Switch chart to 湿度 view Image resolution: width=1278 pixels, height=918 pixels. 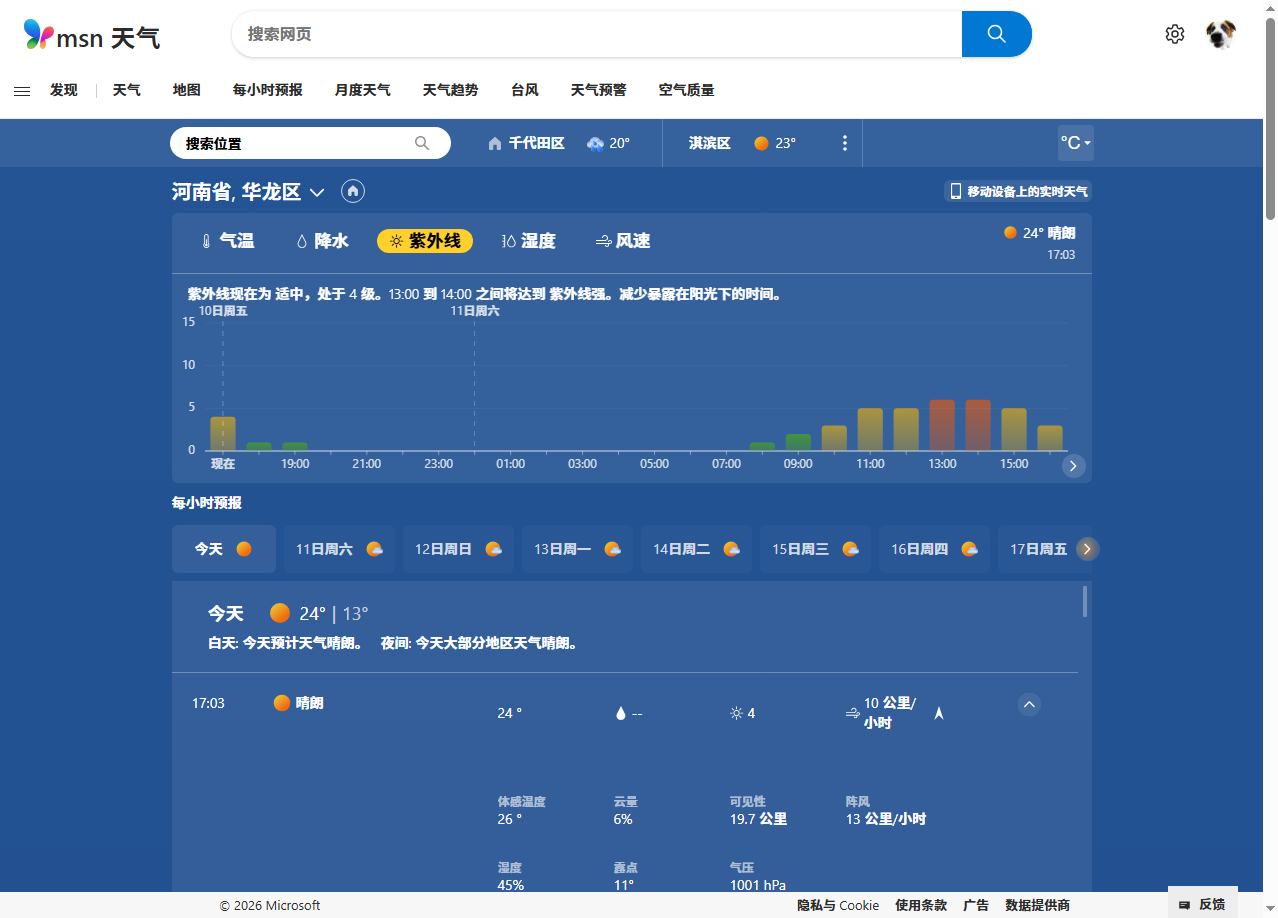(x=528, y=241)
